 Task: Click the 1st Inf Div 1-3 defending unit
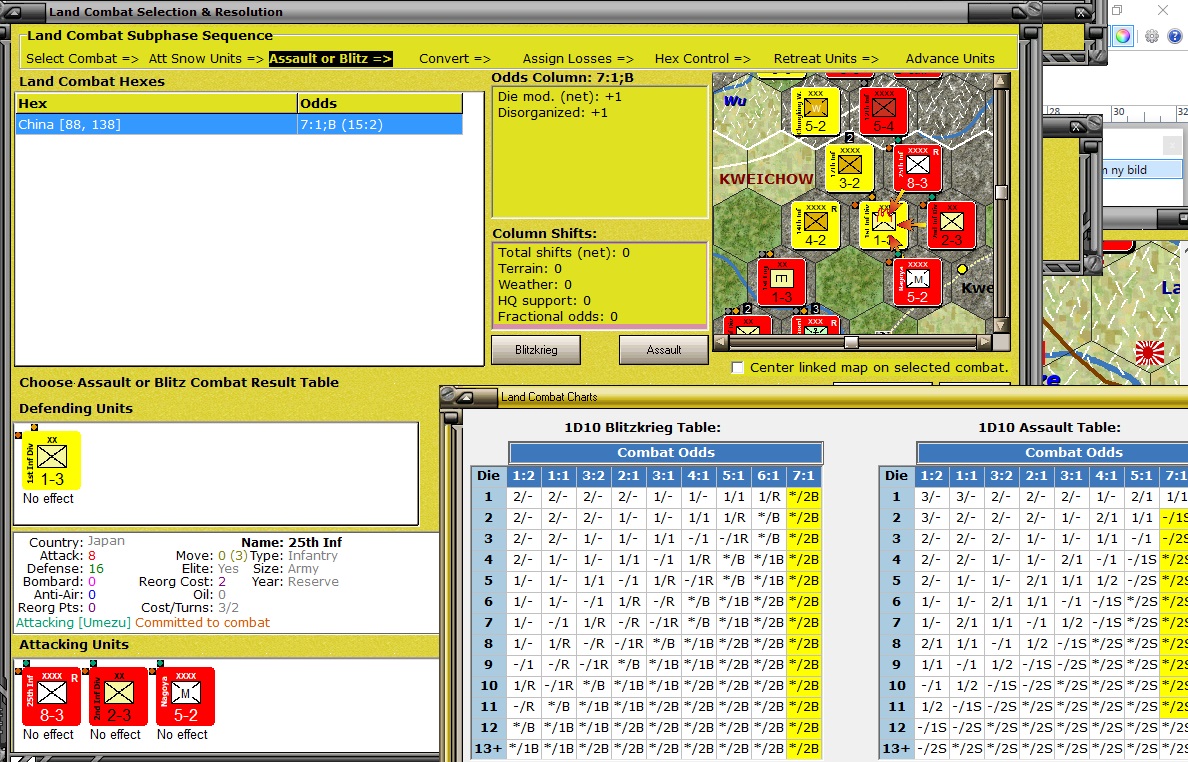52,461
